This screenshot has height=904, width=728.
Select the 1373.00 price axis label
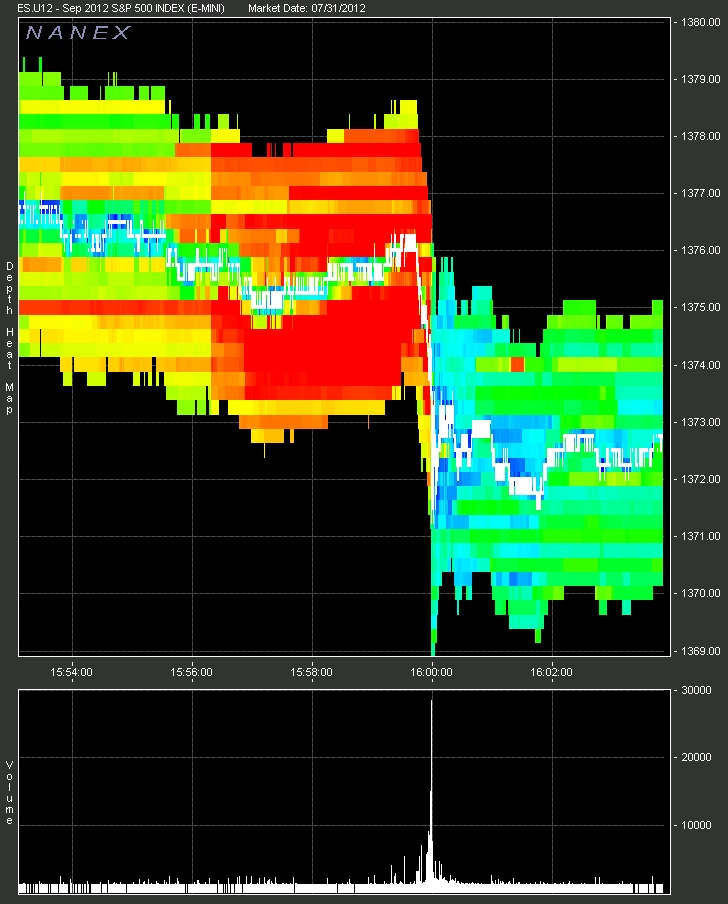tap(700, 423)
